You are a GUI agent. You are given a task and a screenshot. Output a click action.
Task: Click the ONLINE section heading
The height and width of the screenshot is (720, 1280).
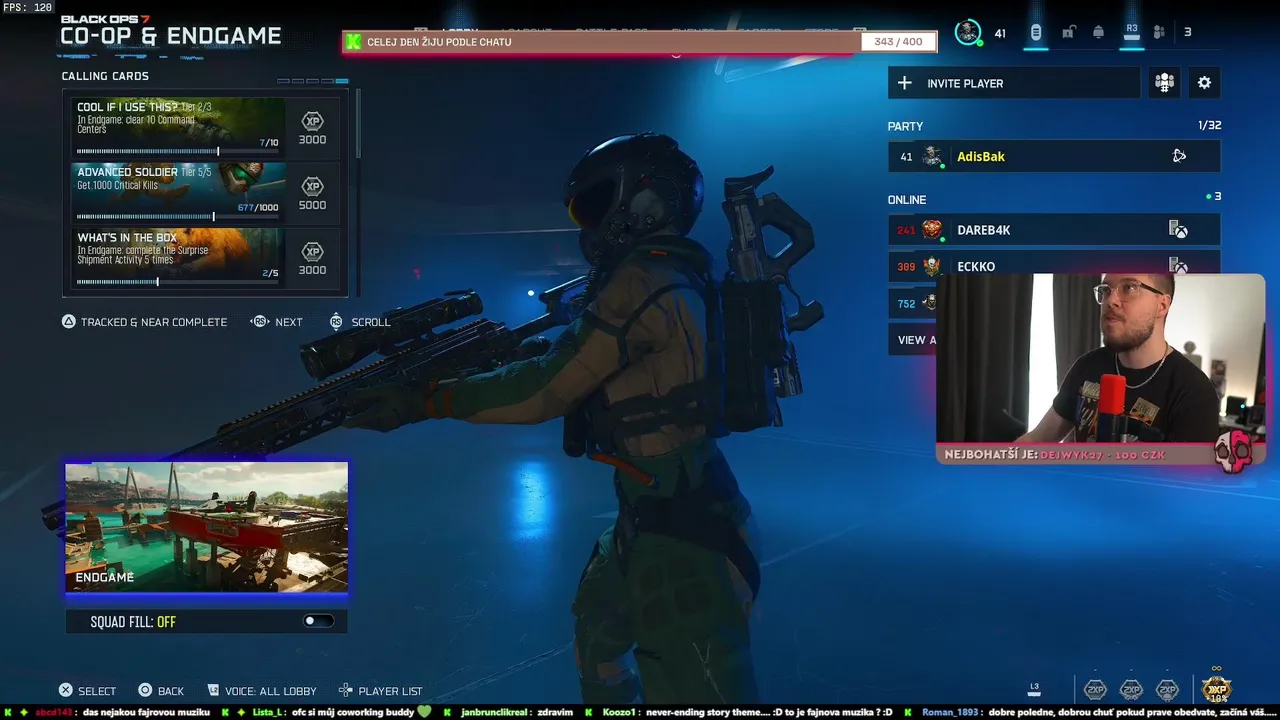907,200
